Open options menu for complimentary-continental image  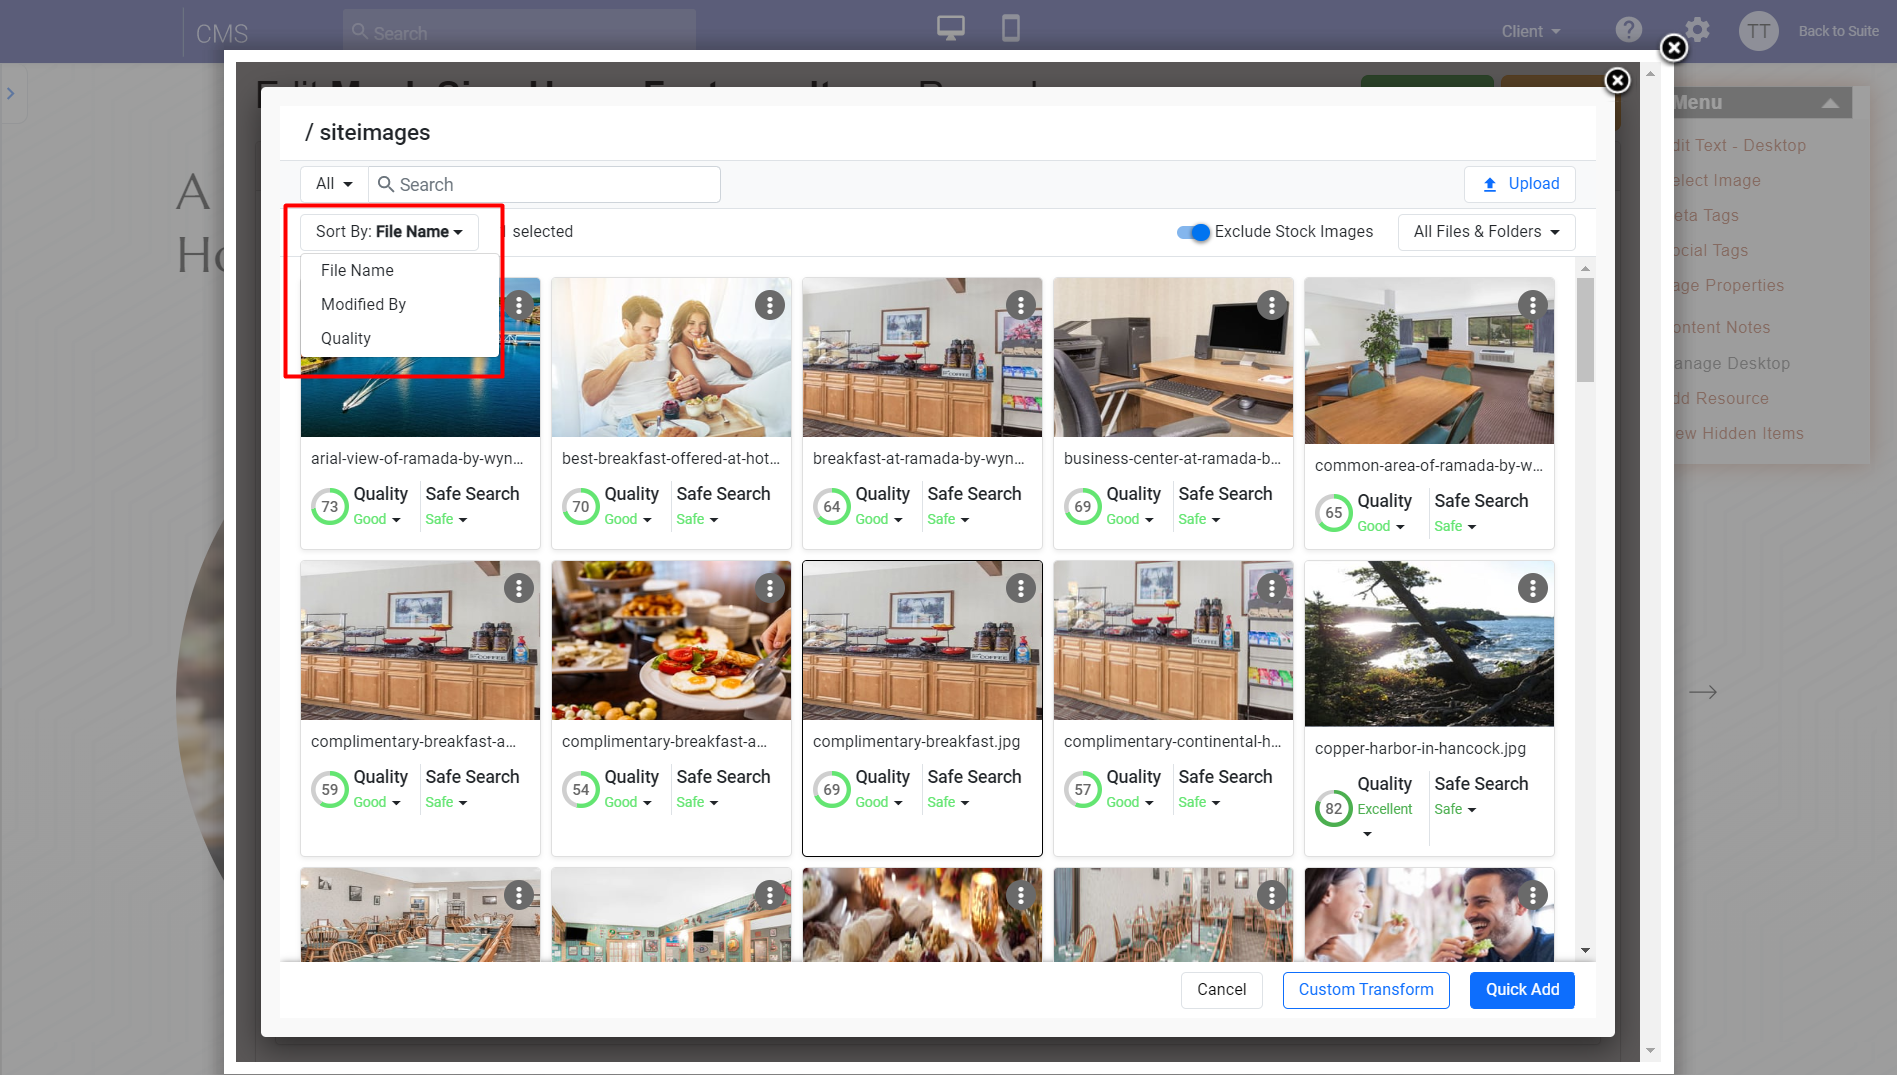pos(1272,588)
